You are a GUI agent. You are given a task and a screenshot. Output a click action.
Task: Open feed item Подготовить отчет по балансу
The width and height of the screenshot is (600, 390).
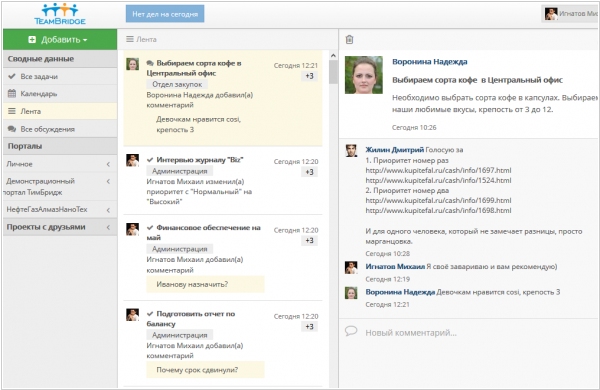(191, 318)
